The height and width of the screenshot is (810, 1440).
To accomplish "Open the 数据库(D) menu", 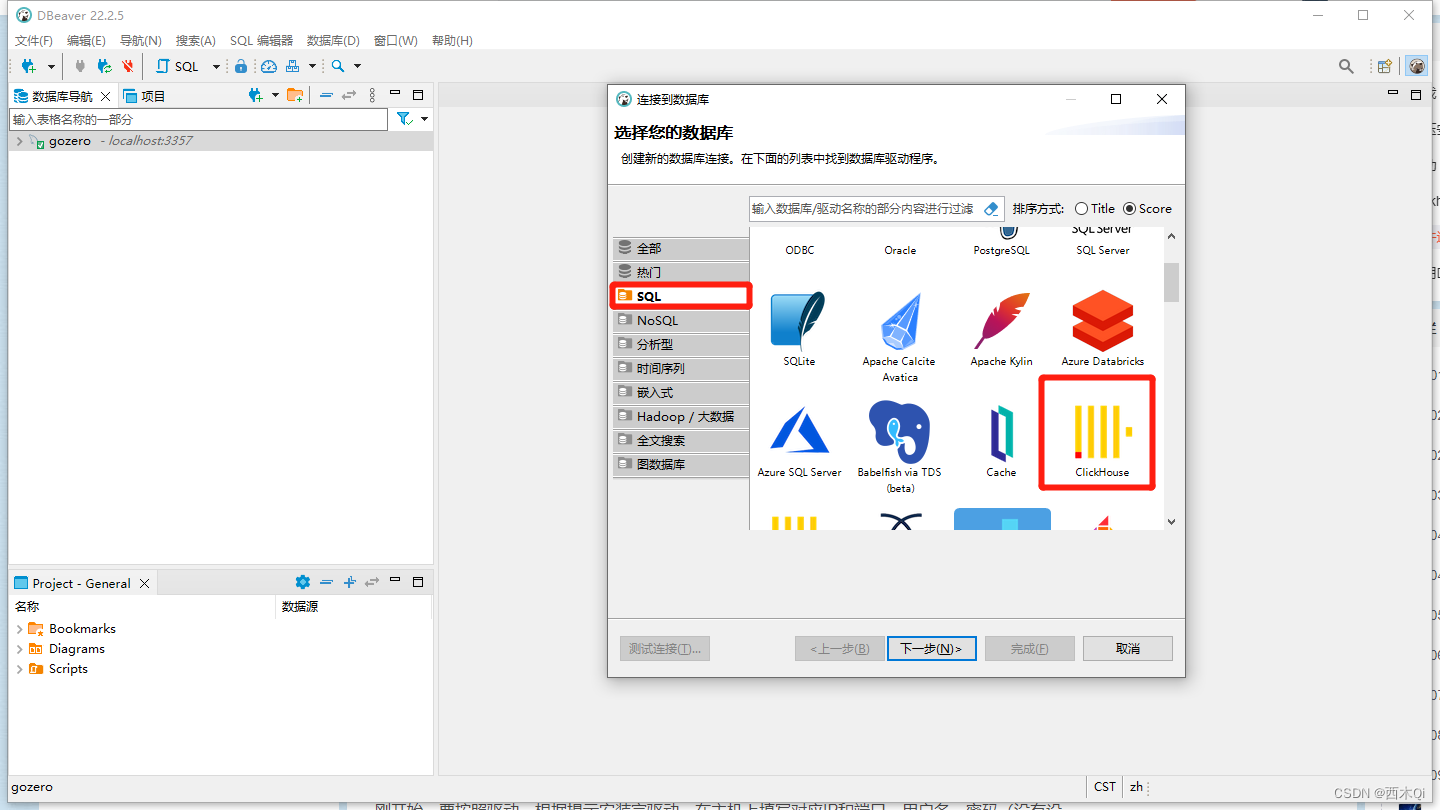I will tap(333, 40).
